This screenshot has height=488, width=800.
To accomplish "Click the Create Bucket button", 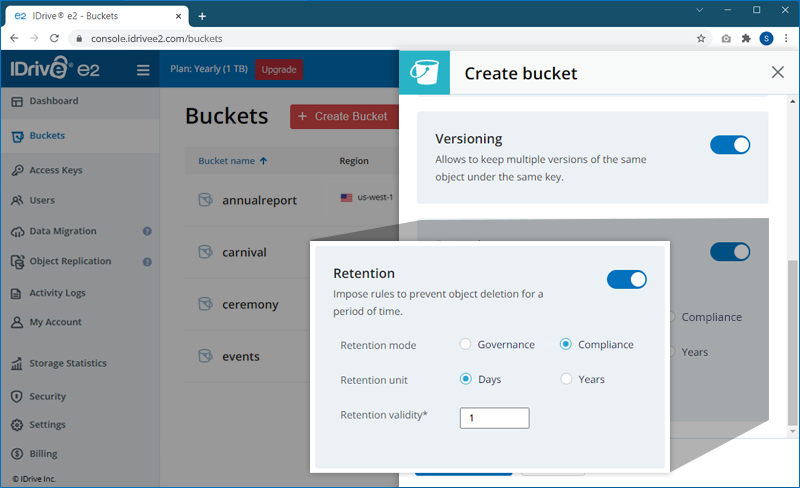I will [344, 116].
